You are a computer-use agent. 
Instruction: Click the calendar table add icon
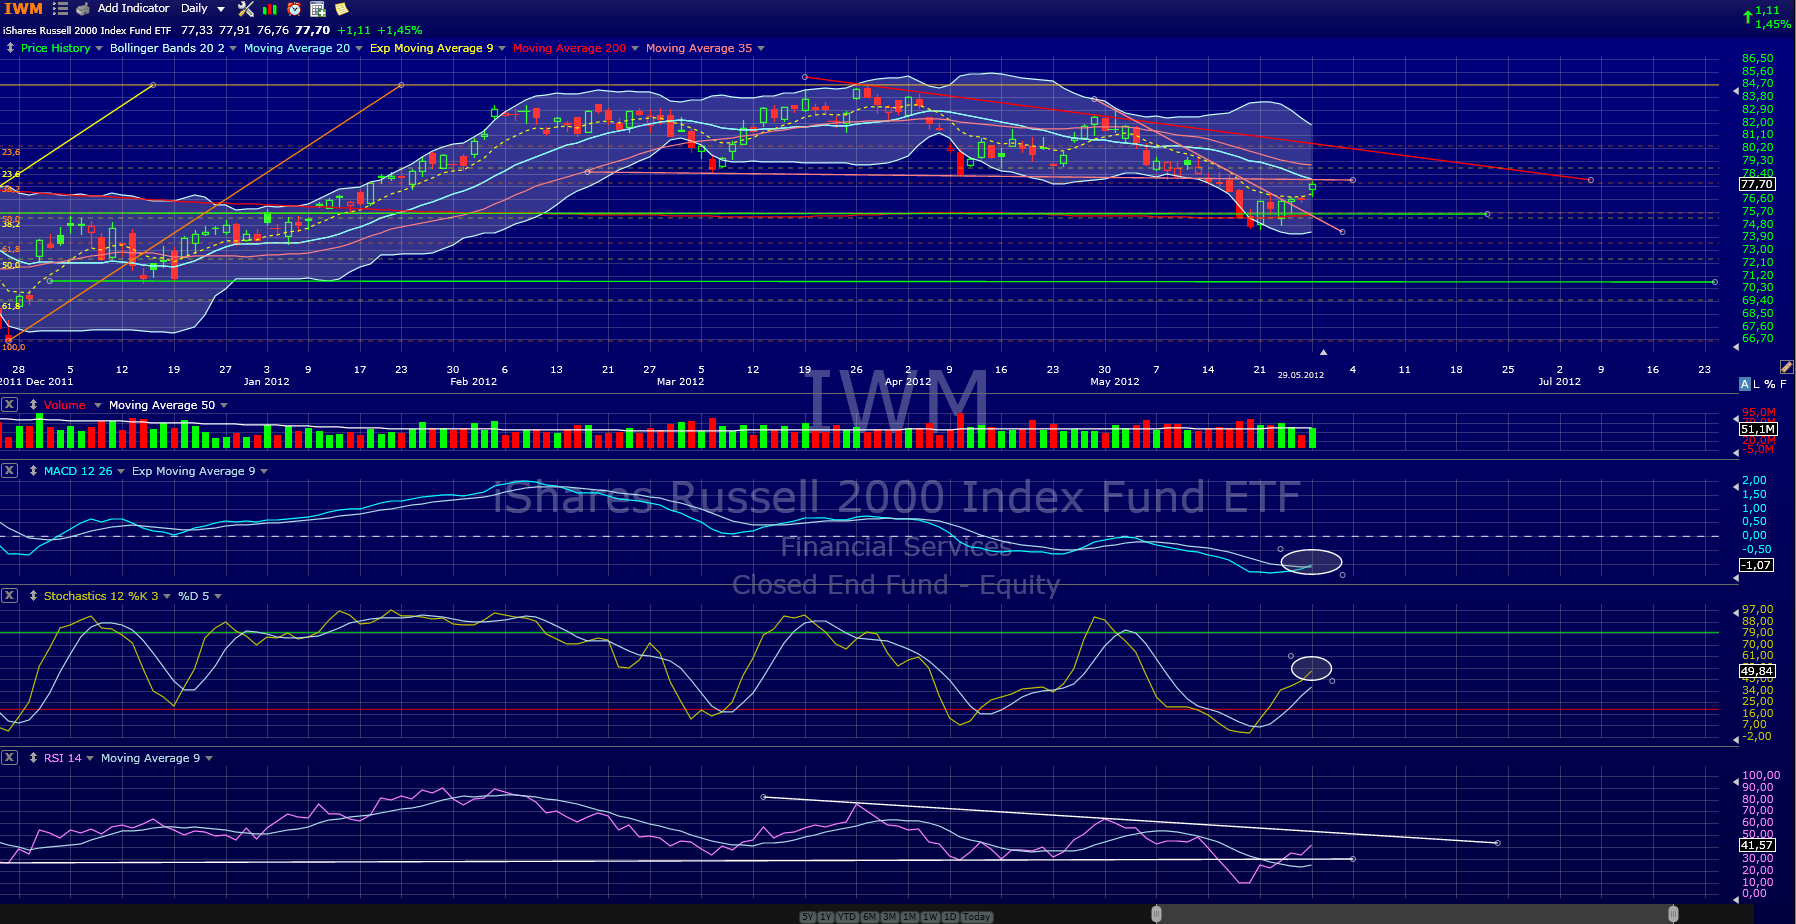318,9
